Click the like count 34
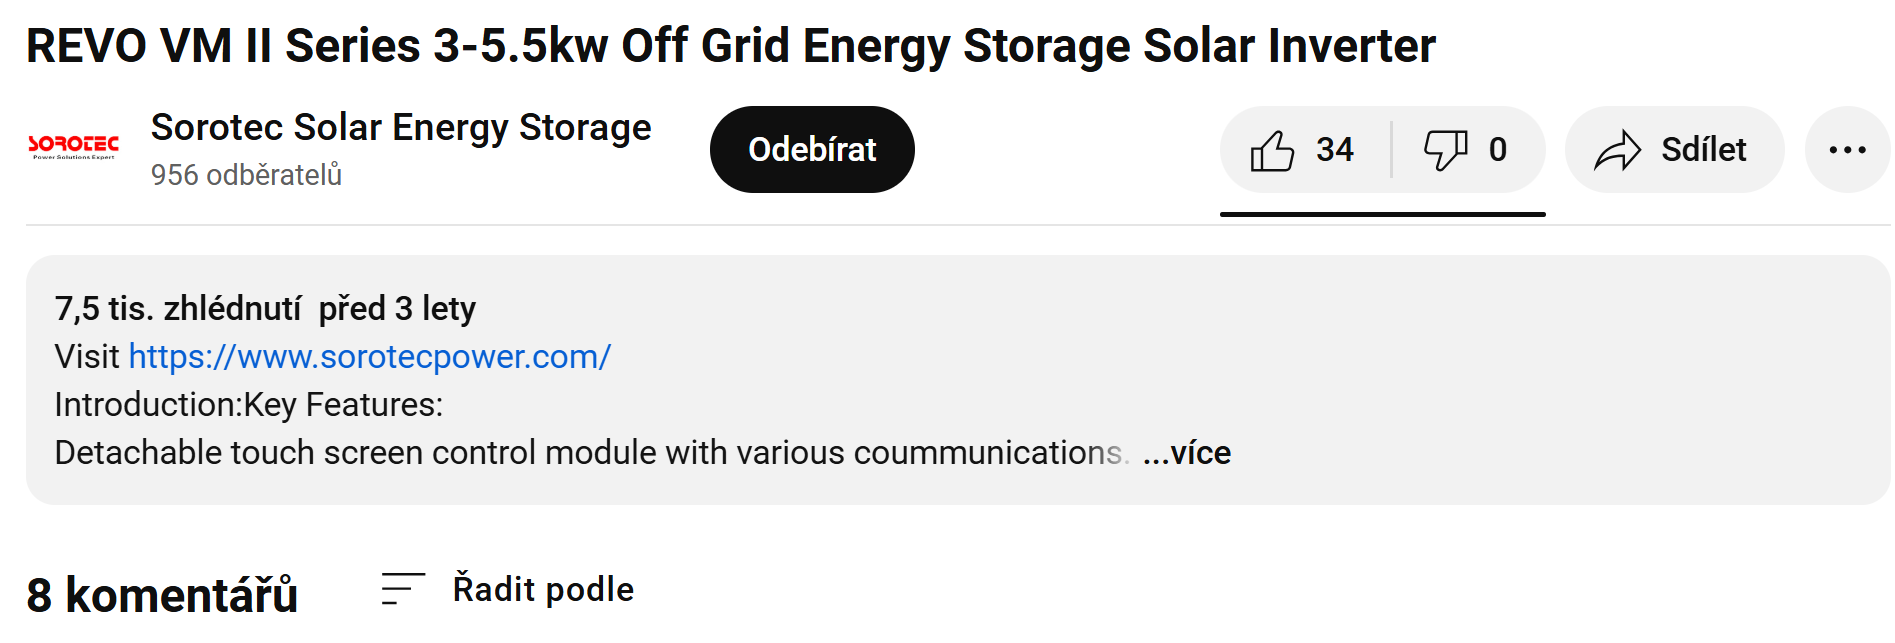 [1334, 150]
